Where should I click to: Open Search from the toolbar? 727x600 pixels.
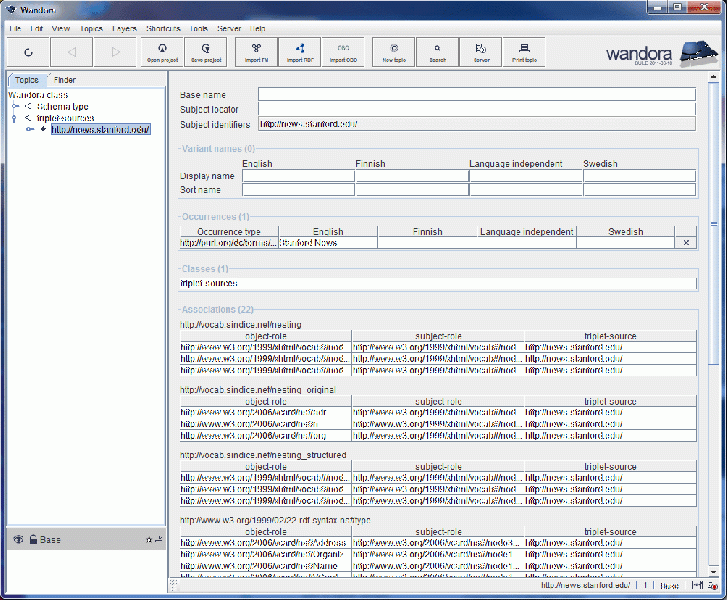pos(437,51)
